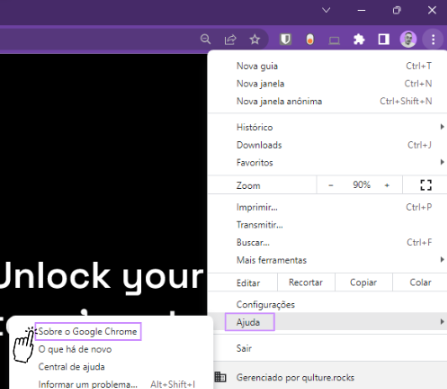This screenshot has width=447, height=389.
Task: Click the three-dot Chrome menu button
Action: [x=433, y=40]
